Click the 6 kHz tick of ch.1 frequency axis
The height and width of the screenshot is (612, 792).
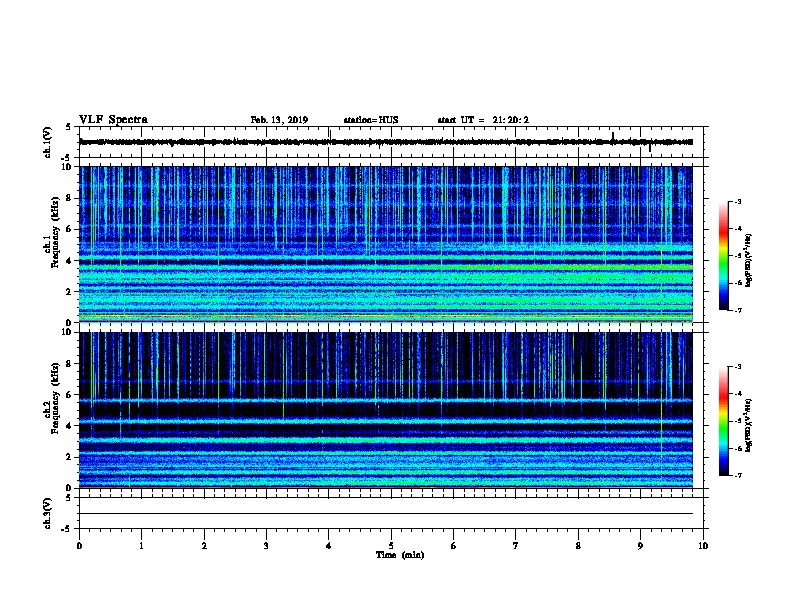coord(71,229)
